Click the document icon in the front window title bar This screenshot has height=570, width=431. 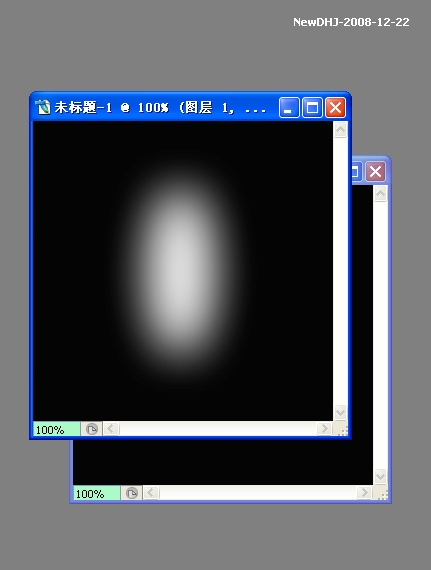click(x=43, y=107)
